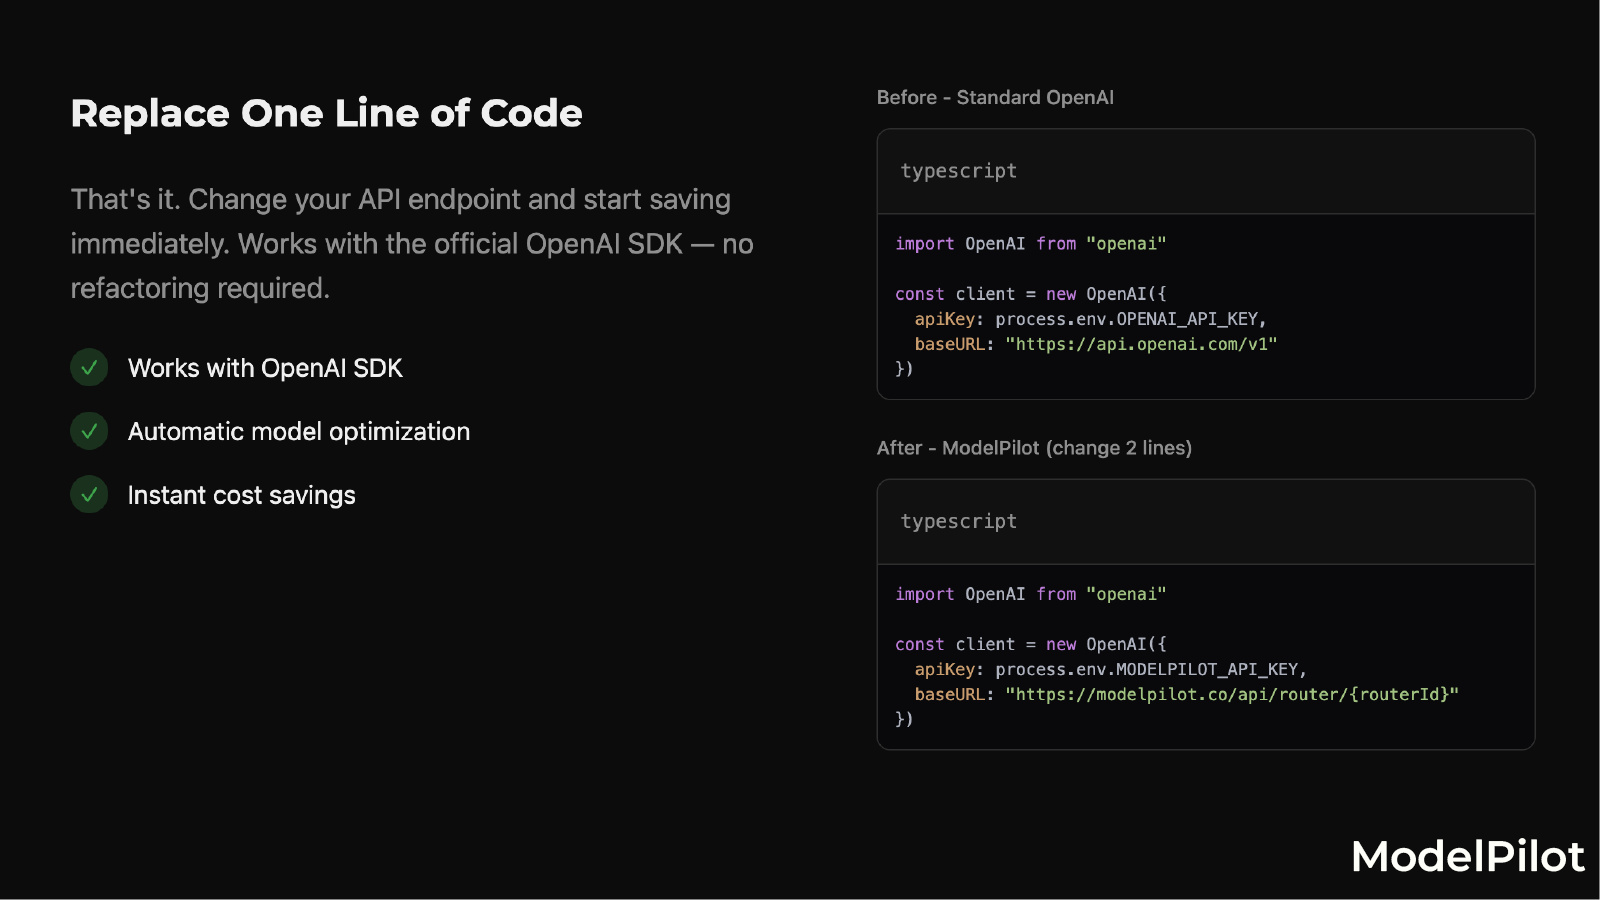Click the "Automatic model optimization" label
The height and width of the screenshot is (900, 1600).
pos(299,431)
